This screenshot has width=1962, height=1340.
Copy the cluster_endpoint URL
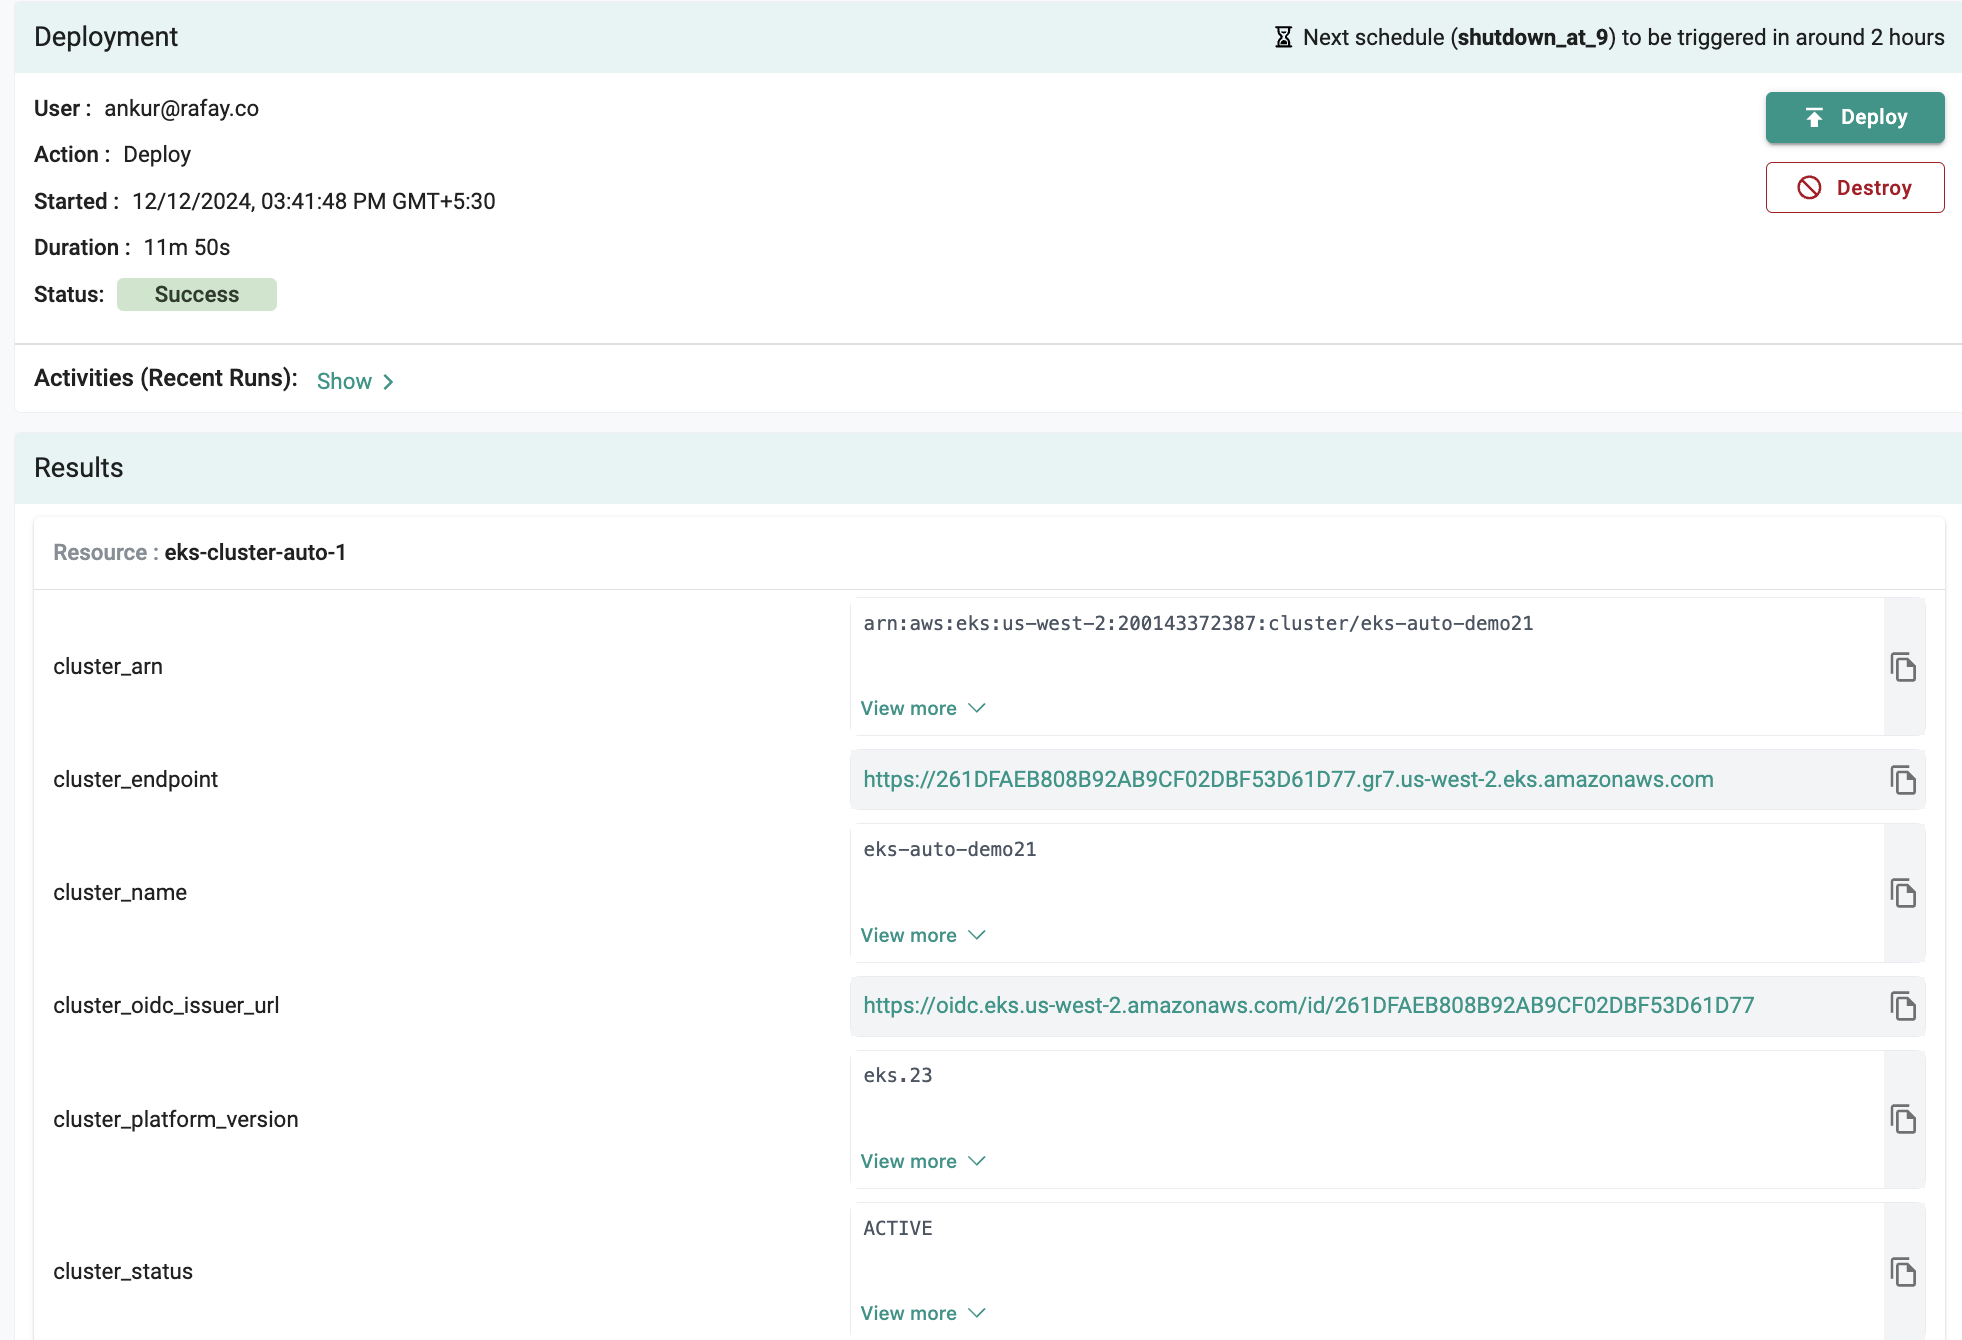coord(1903,780)
